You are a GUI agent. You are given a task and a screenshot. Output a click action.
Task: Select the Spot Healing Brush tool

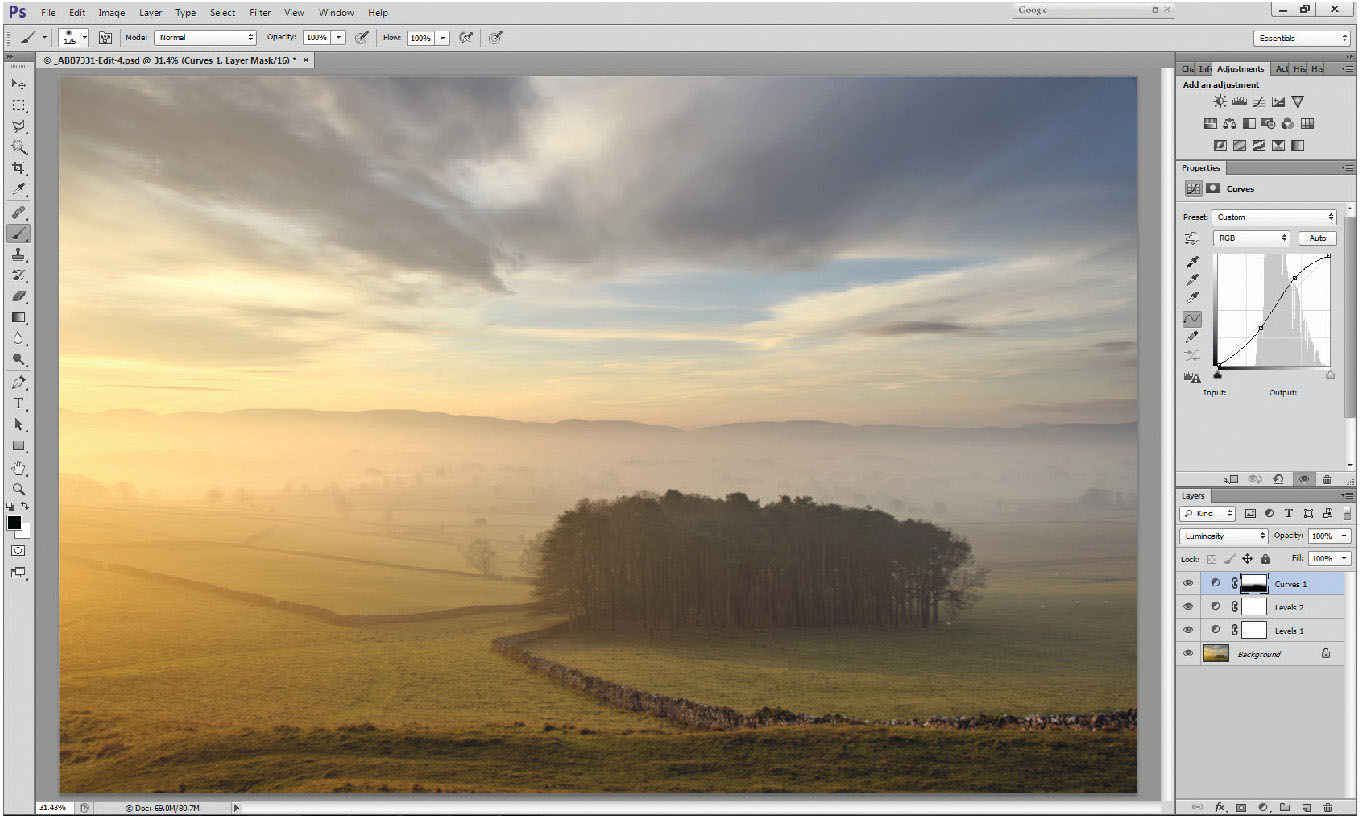19,212
